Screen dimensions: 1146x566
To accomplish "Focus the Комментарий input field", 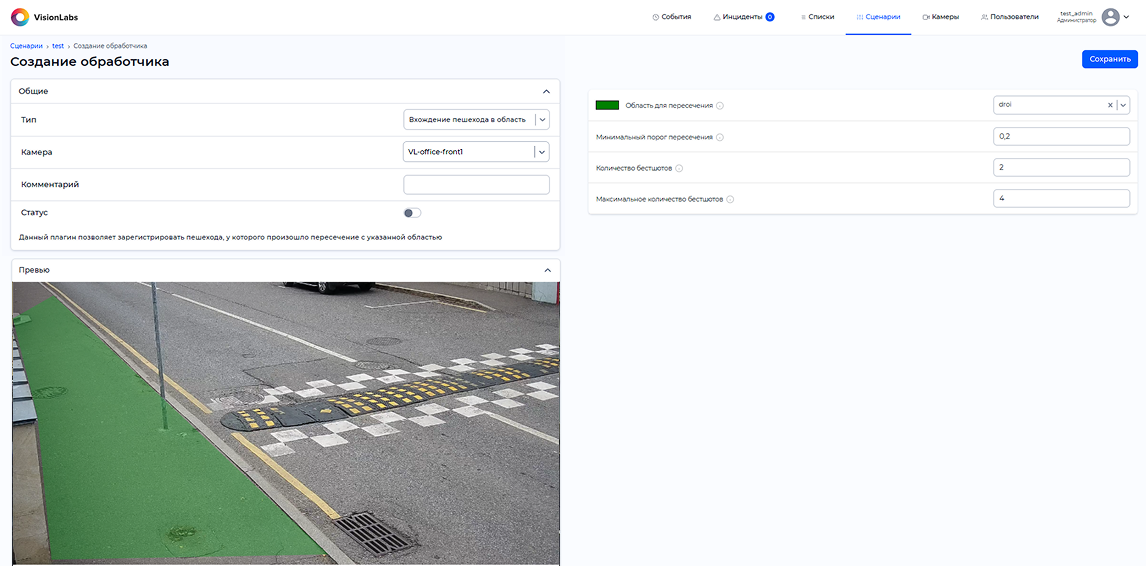I will (x=477, y=184).
